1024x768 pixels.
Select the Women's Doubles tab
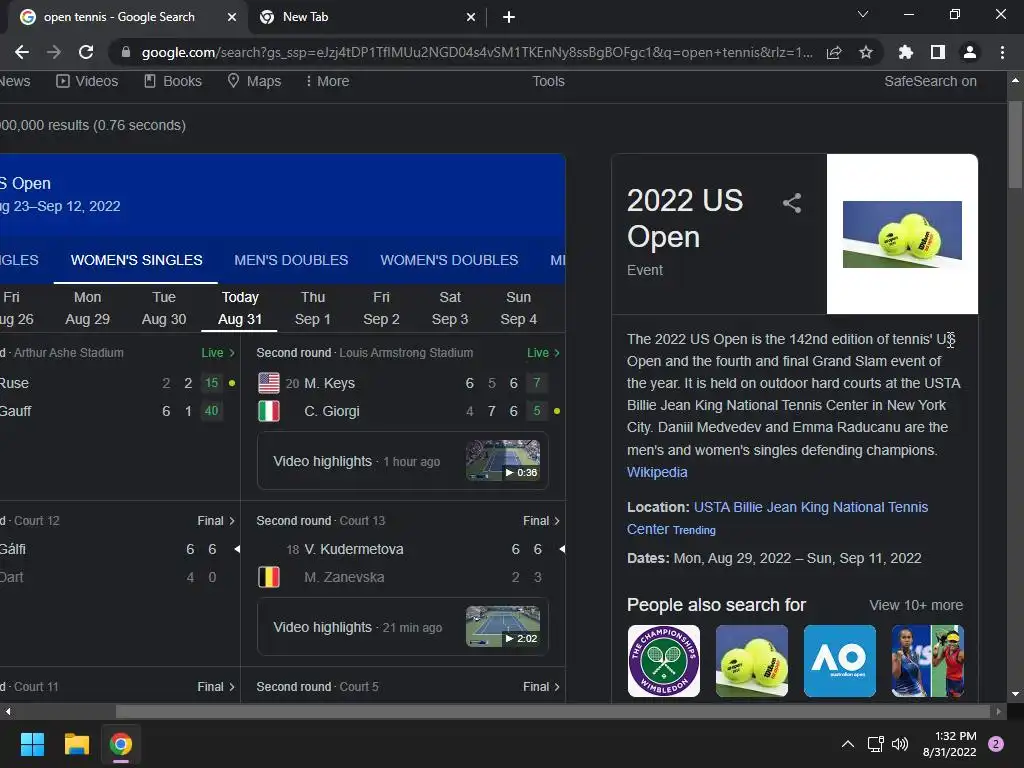pos(449,260)
